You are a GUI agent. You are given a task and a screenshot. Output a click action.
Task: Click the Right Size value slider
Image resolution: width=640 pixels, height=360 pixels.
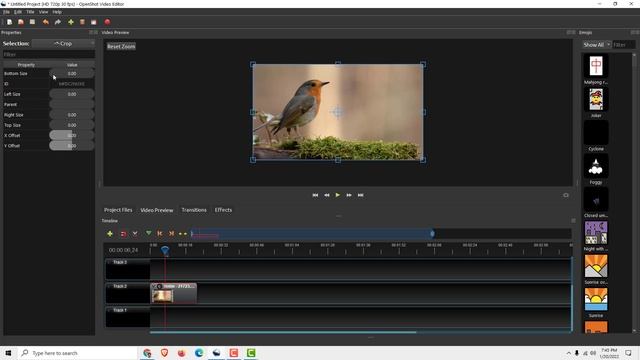click(x=72, y=115)
